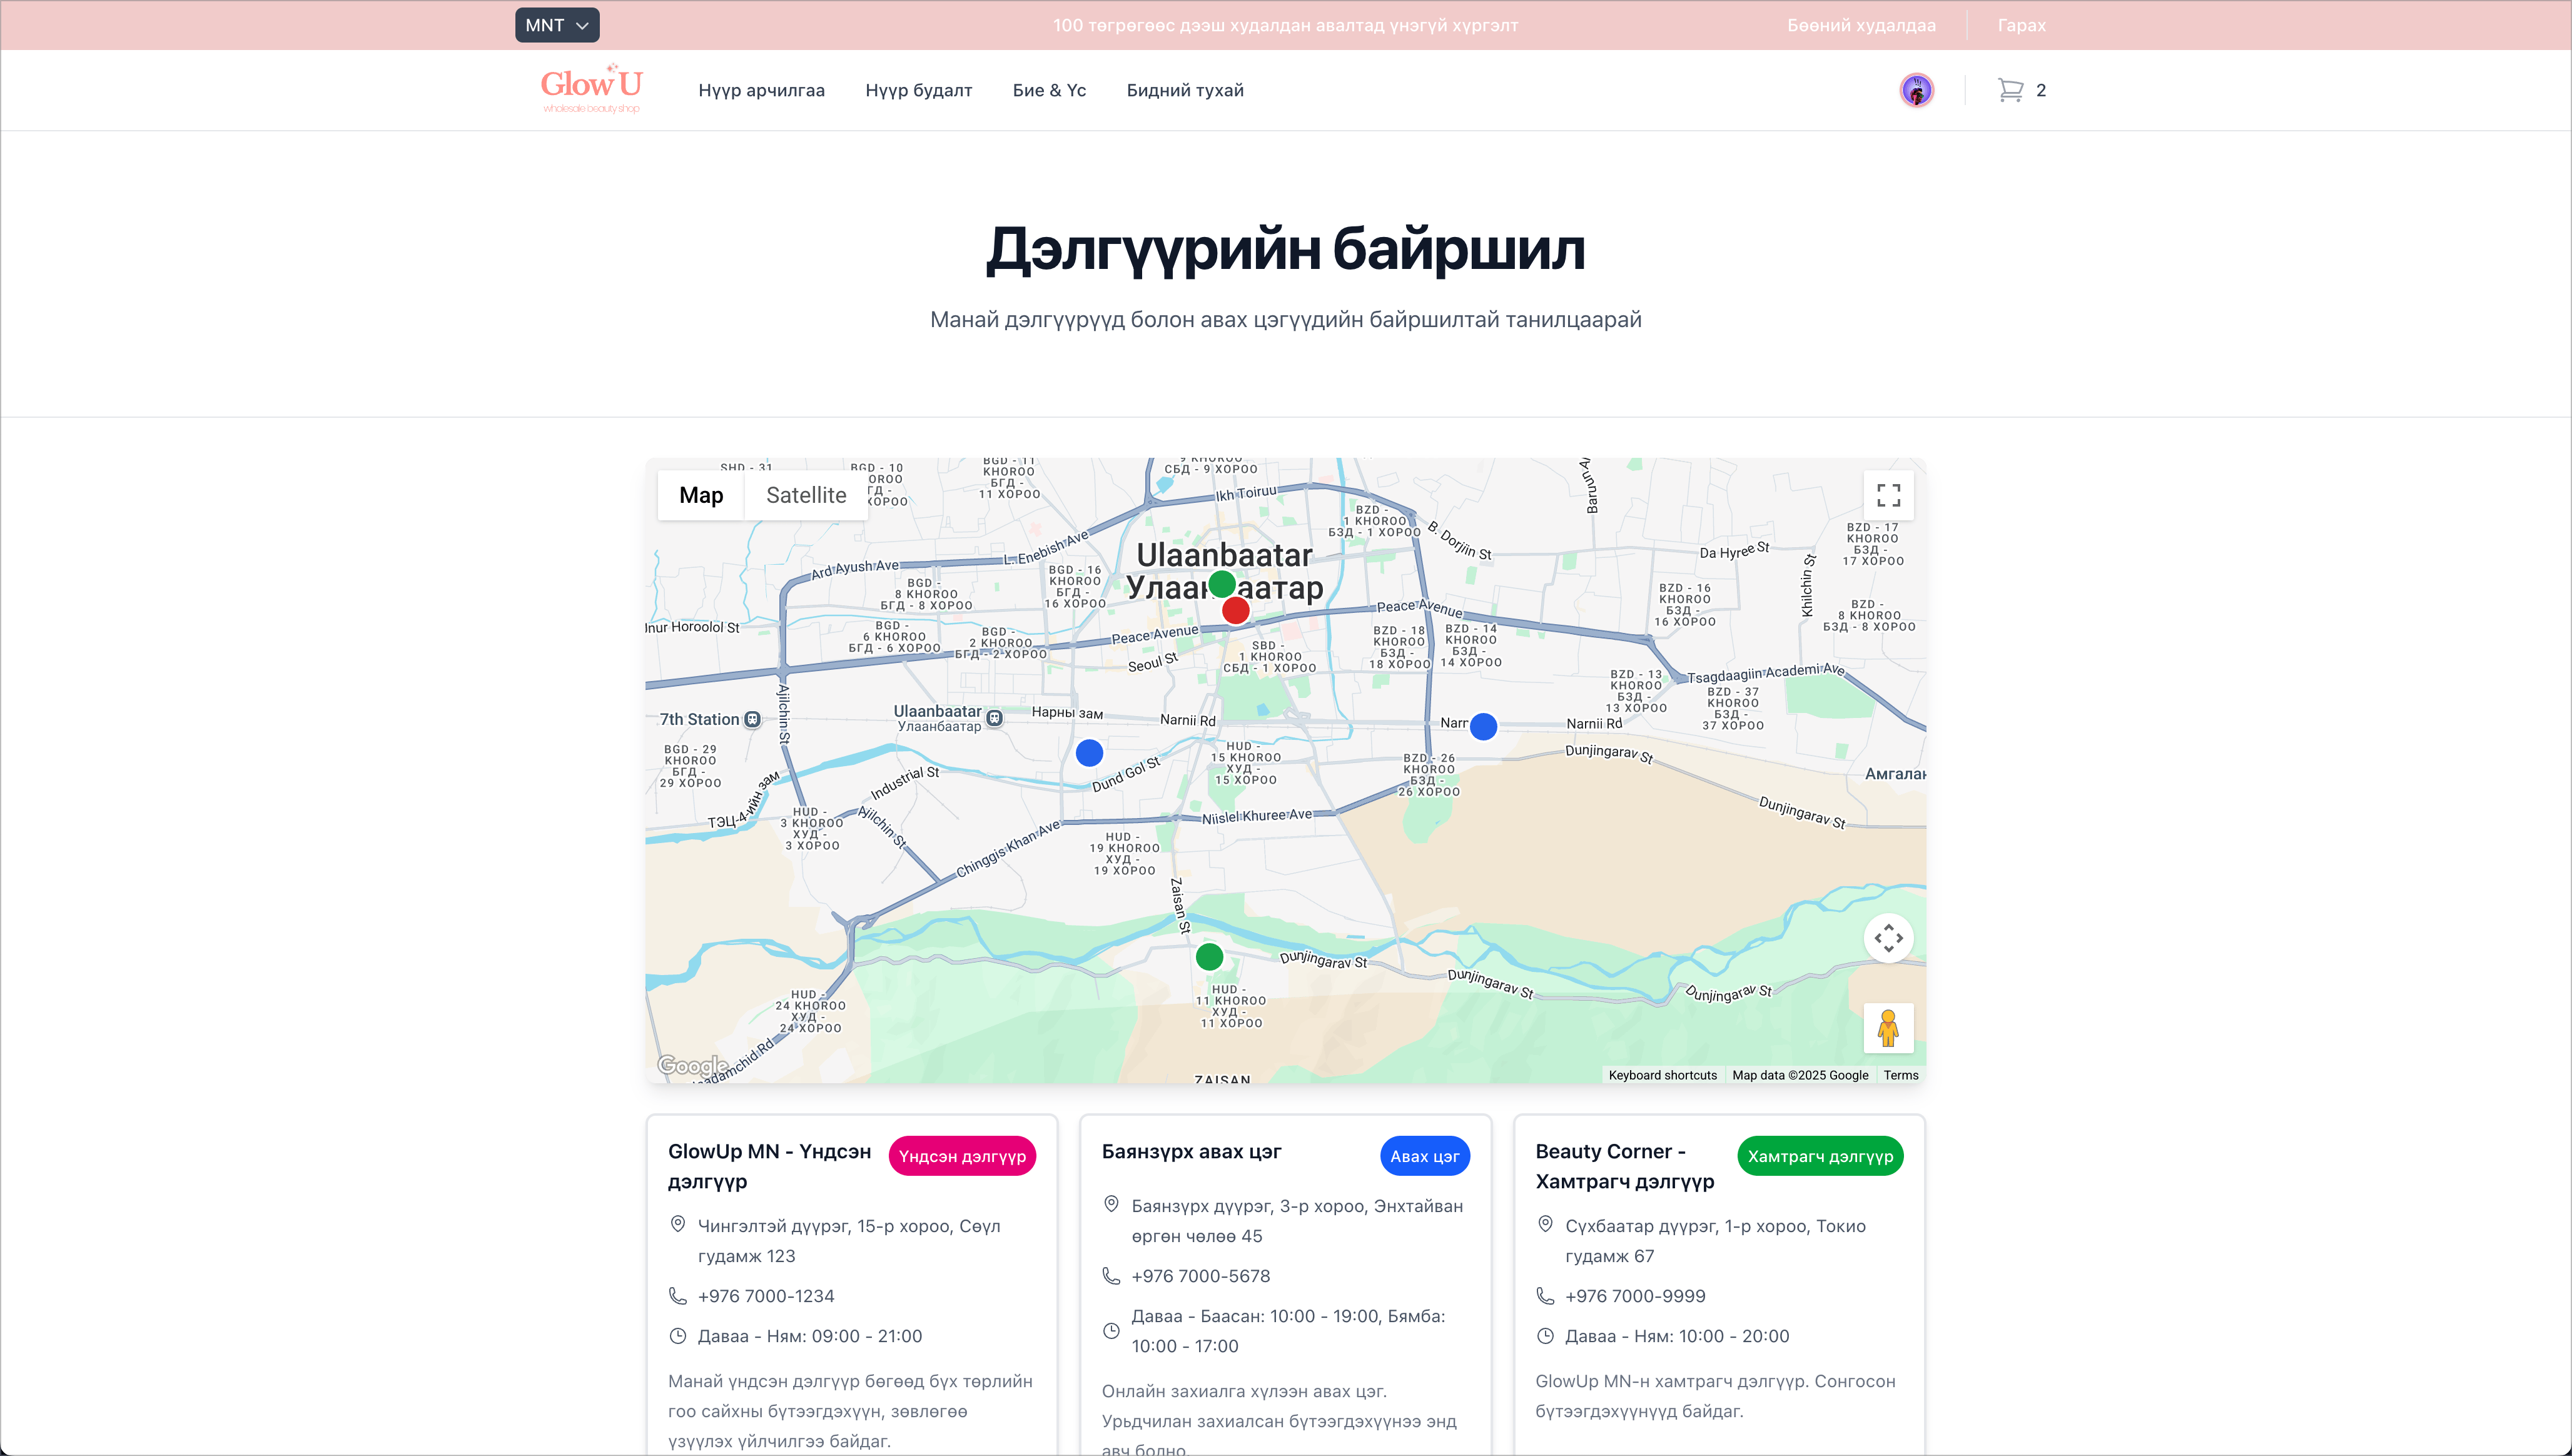Click the Авах цэг badge
Image resolution: width=2572 pixels, height=1456 pixels.
[1424, 1156]
